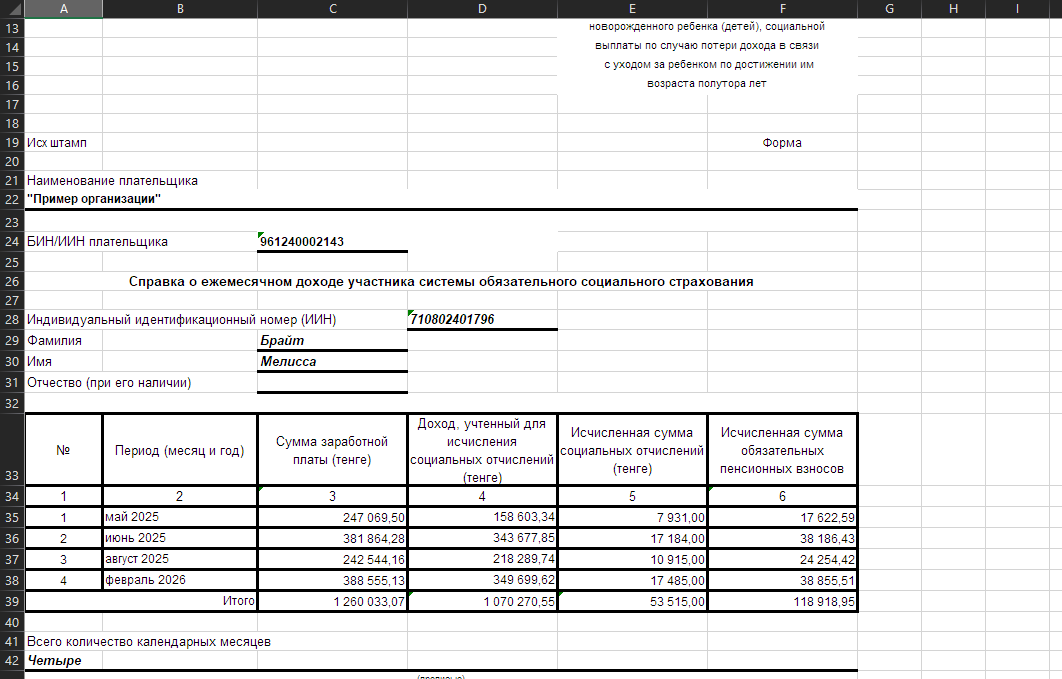1062x679 pixels.
Task: Click the surname cell containing Брайт
Action: pyautogui.click(x=332, y=341)
